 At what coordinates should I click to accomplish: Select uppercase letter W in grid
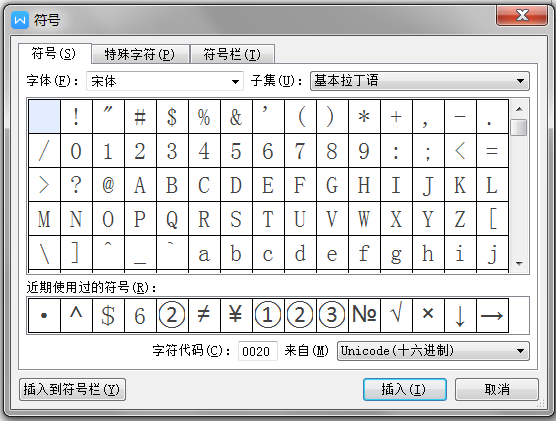(x=365, y=219)
